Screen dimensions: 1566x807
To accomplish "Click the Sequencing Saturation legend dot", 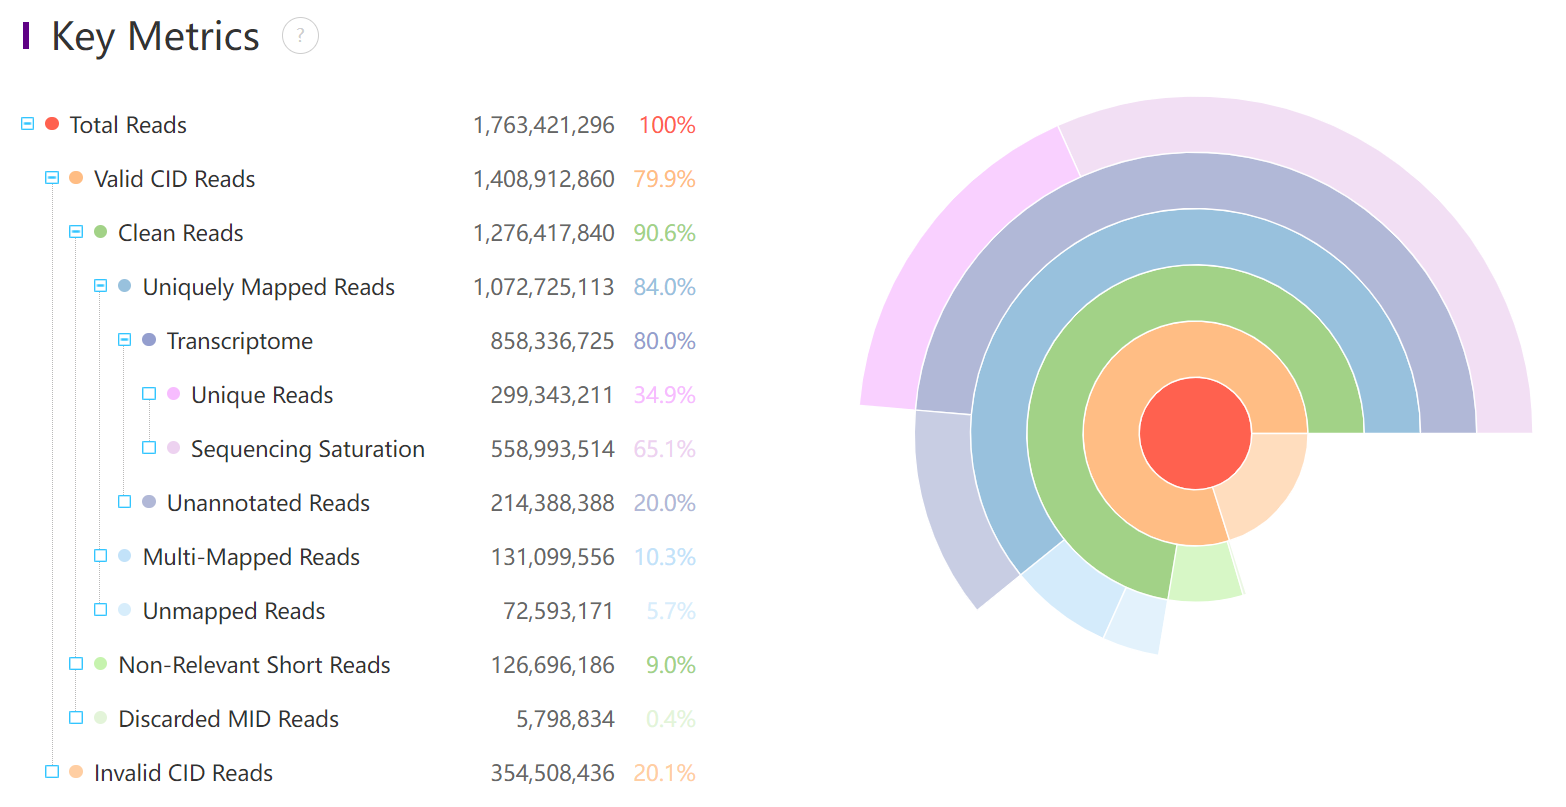I will point(173,448).
